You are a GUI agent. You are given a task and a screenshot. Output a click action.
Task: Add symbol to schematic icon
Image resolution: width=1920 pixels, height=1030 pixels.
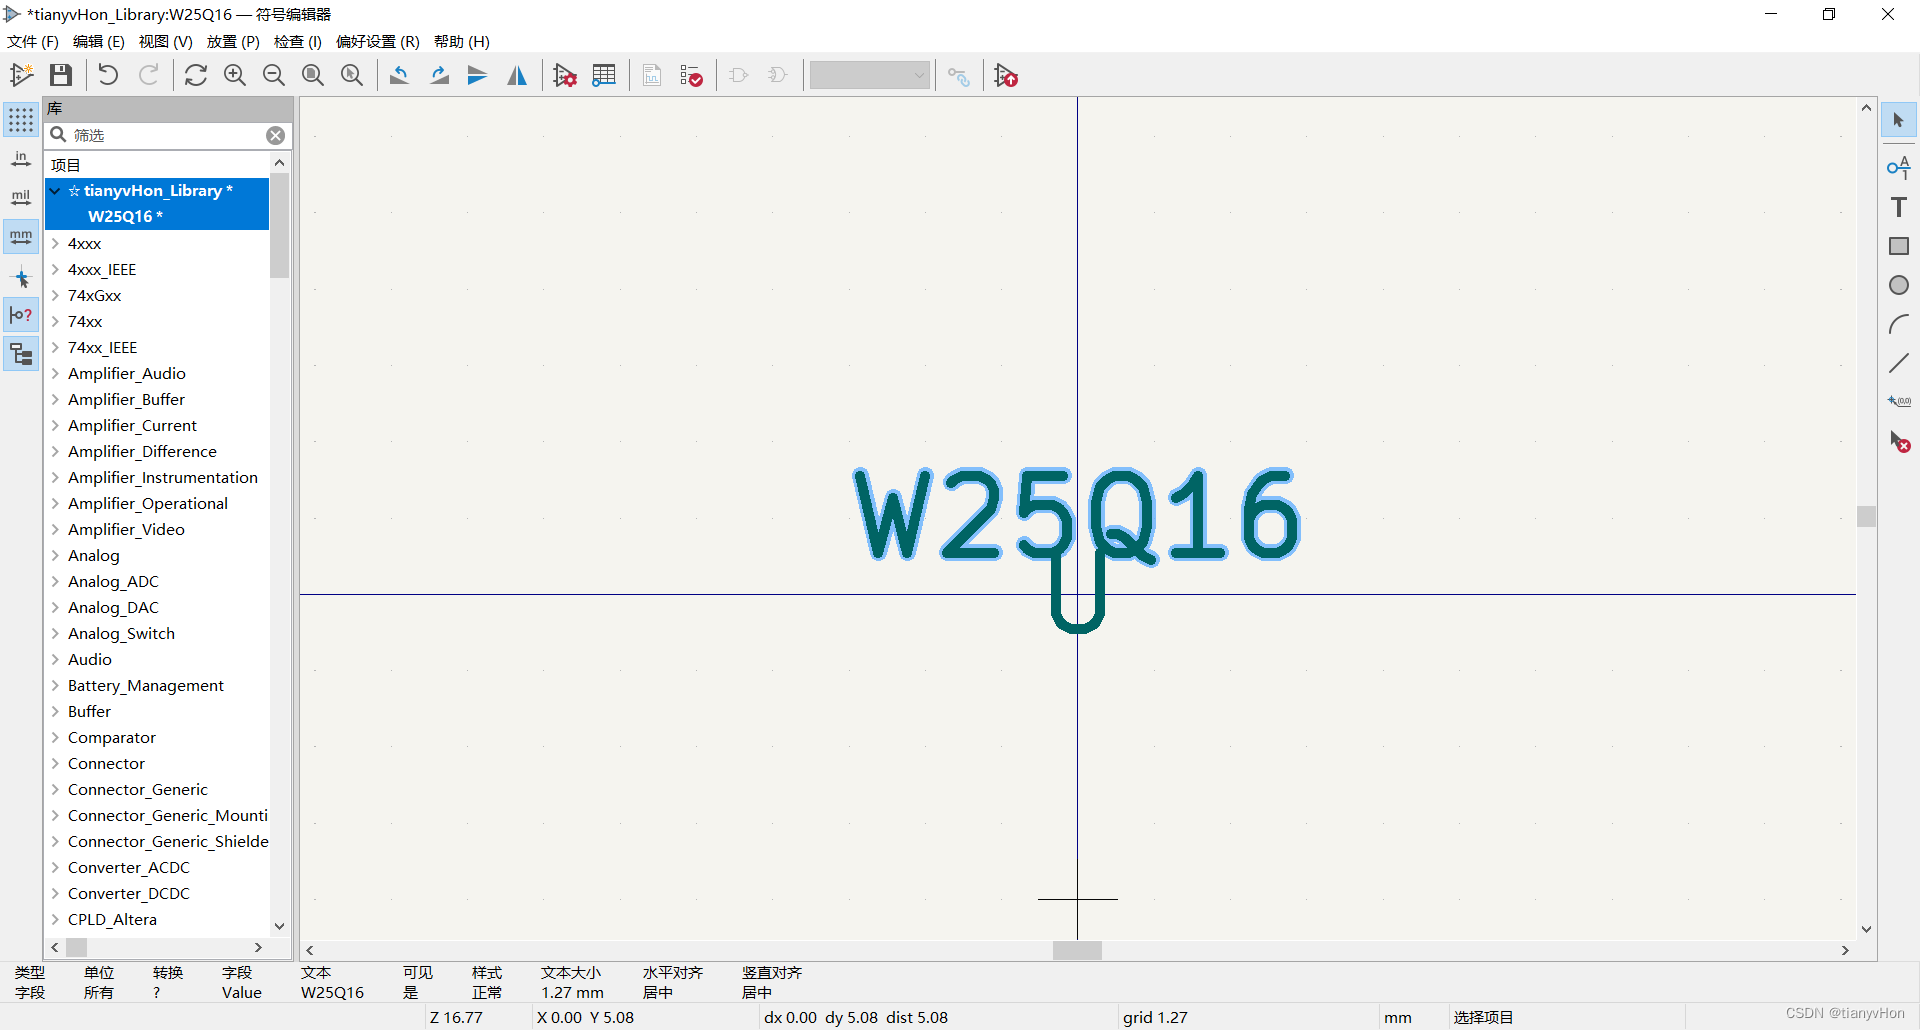point(1006,75)
